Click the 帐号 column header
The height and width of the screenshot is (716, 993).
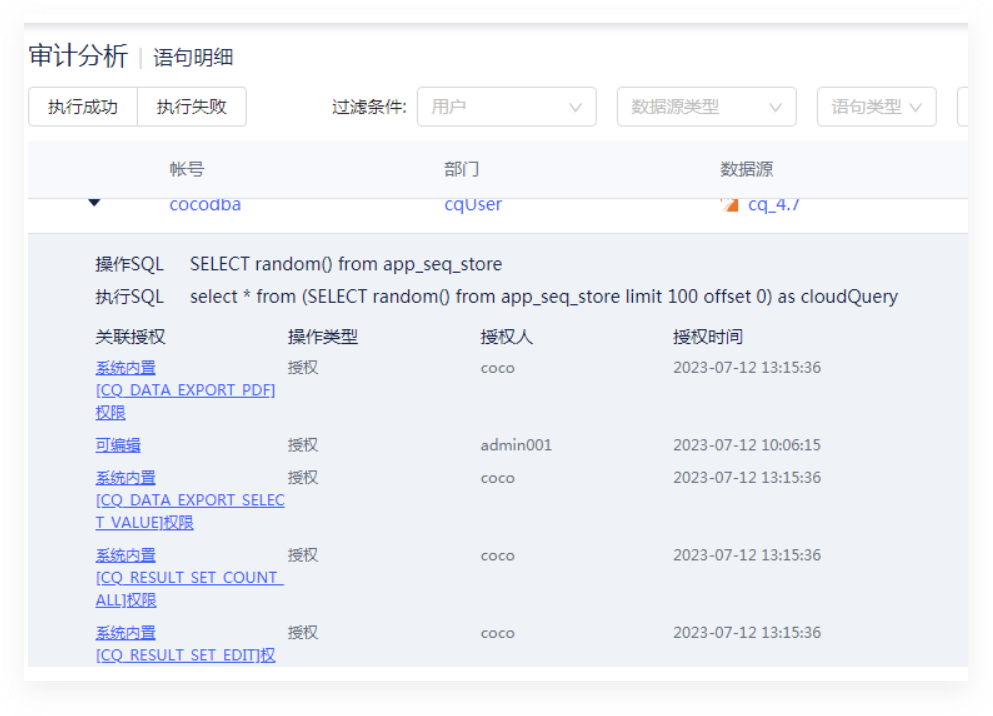(x=187, y=169)
